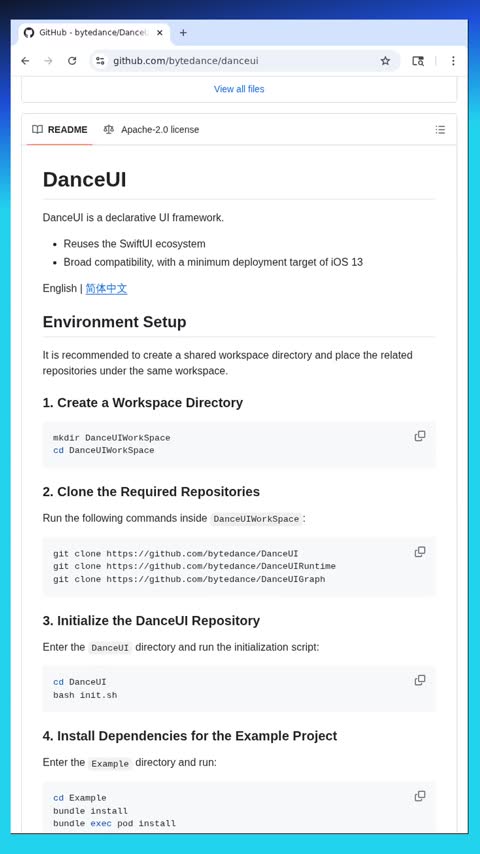Close the GitHub bytedance/DanceUI tab
Viewport: 480px width, 854px height.
click(x=160, y=33)
